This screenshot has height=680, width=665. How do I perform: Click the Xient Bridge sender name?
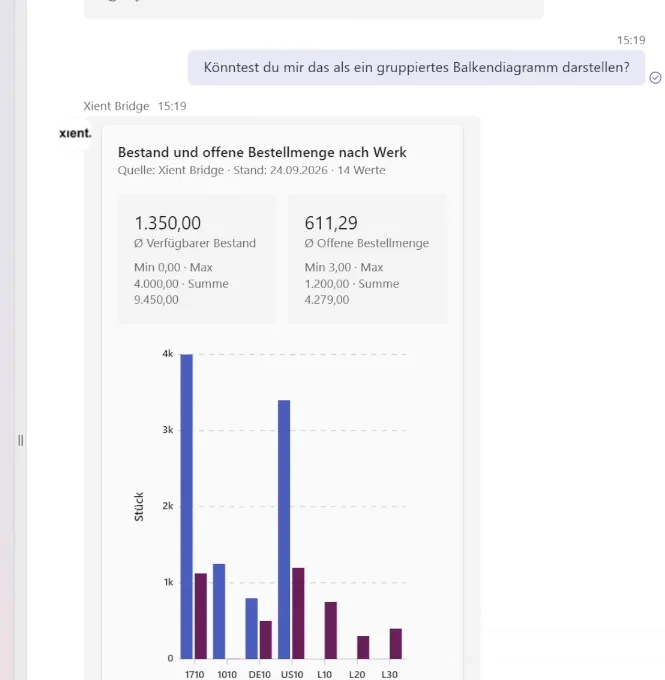116,106
